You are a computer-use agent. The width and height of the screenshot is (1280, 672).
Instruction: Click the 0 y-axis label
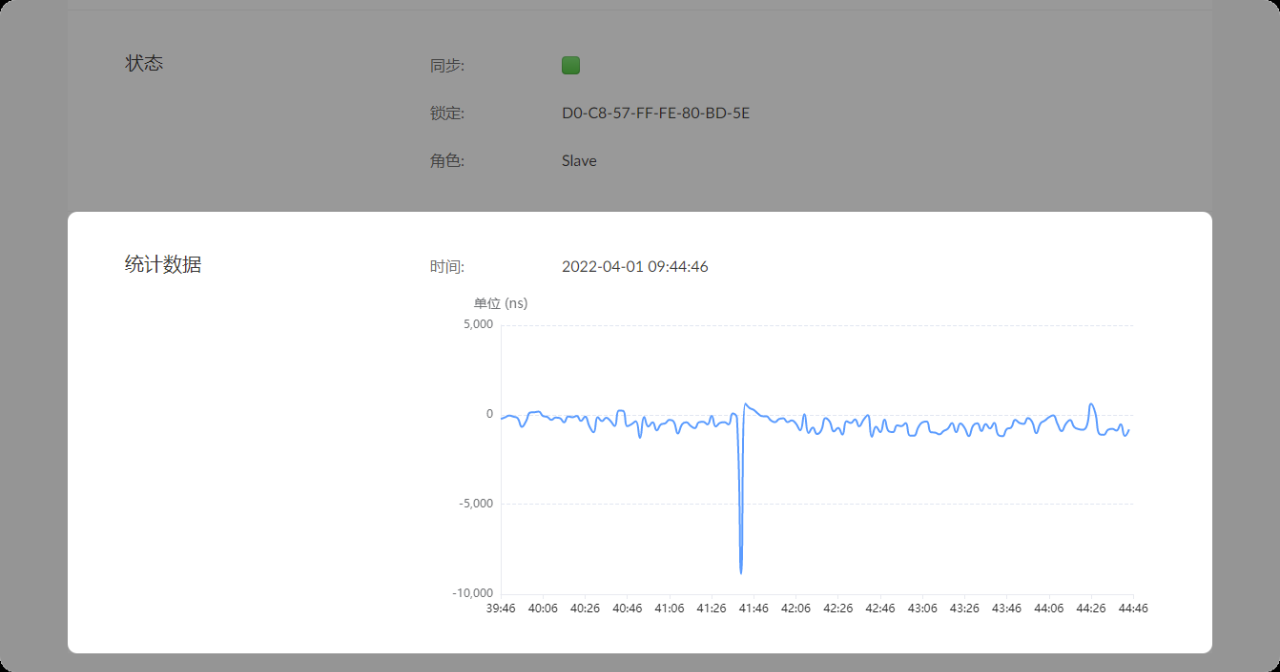point(489,414)
